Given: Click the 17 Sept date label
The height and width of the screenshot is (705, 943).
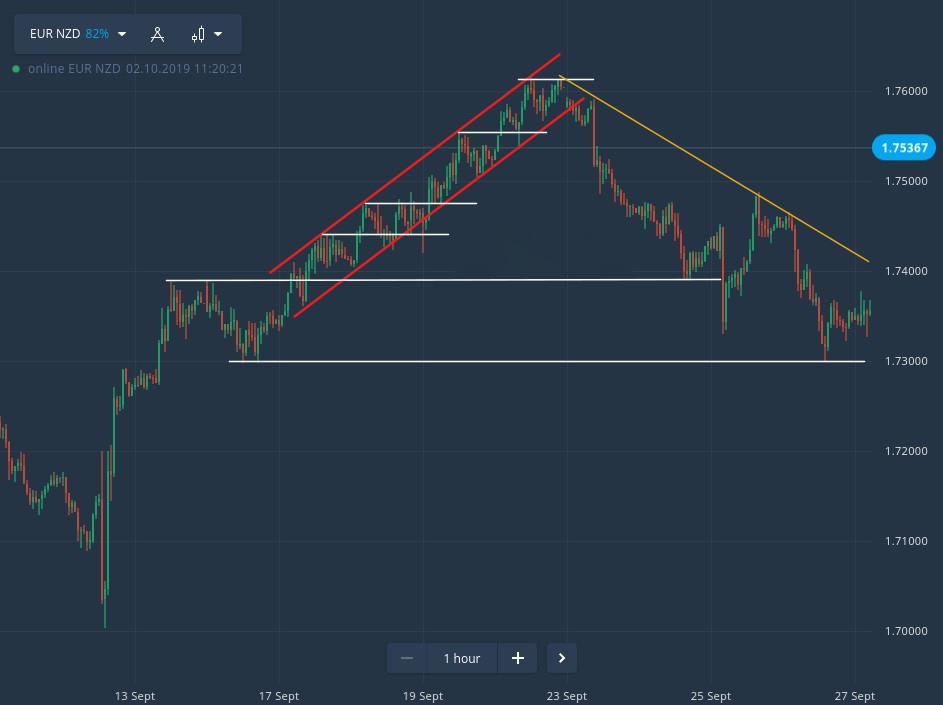Looking at the screenshot, I should point(278,696).
